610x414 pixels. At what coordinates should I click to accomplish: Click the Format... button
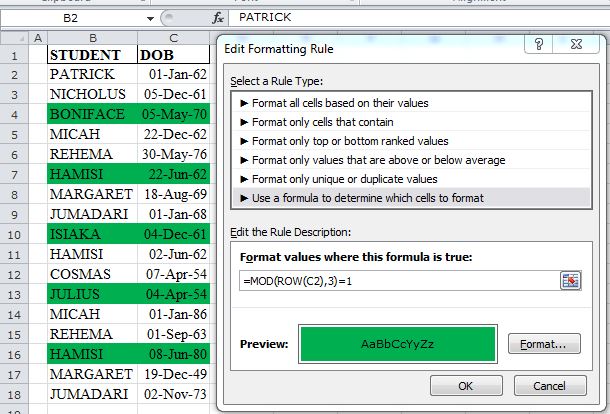click(x=544, y=344)
